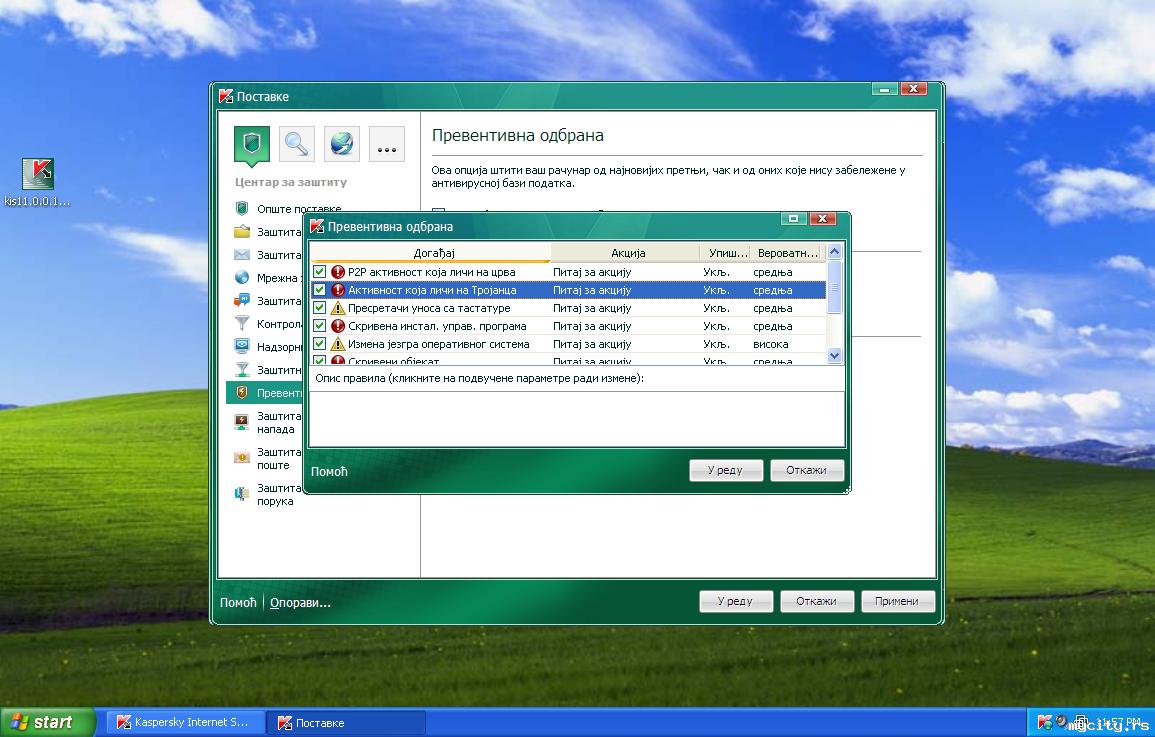Toggle checkbox for Пресретачи уноса са тастатуре
This screenshot has height=737, width=1155.
(320, 308)
